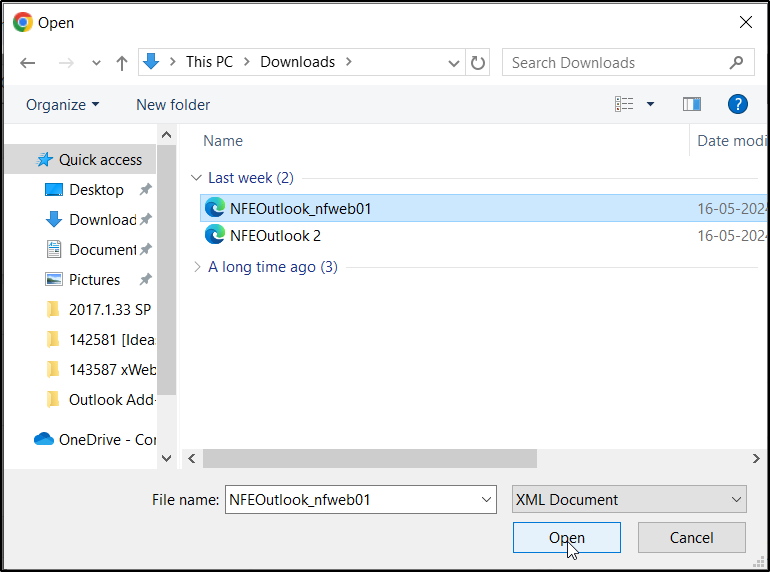The height and width of the screenshot is (572, 770).
Task: Expand the chevron before This PC breadcrumb
Action: (172, 62)
